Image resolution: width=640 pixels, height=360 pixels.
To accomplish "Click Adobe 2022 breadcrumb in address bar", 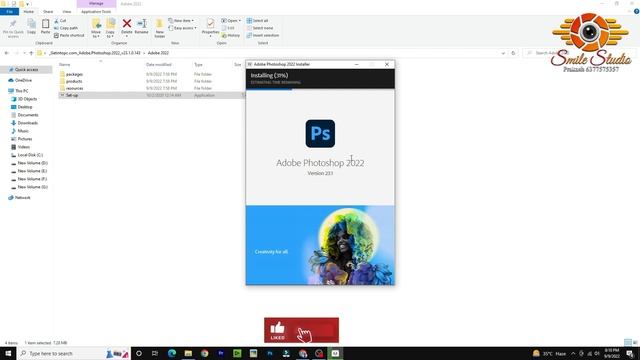I will 158,53.
